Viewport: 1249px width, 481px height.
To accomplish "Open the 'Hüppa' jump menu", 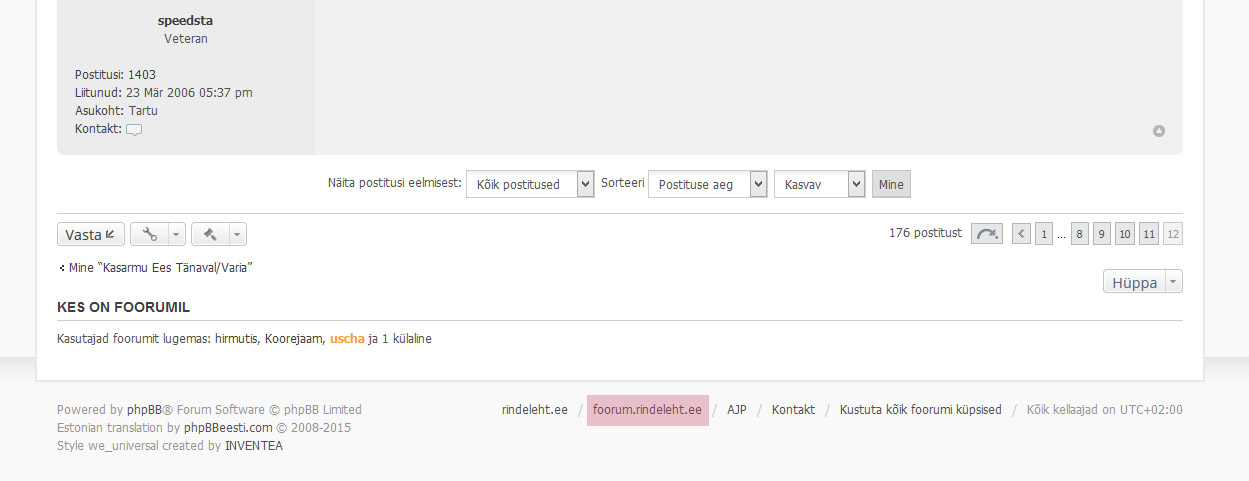I will tap(1142, 282).
